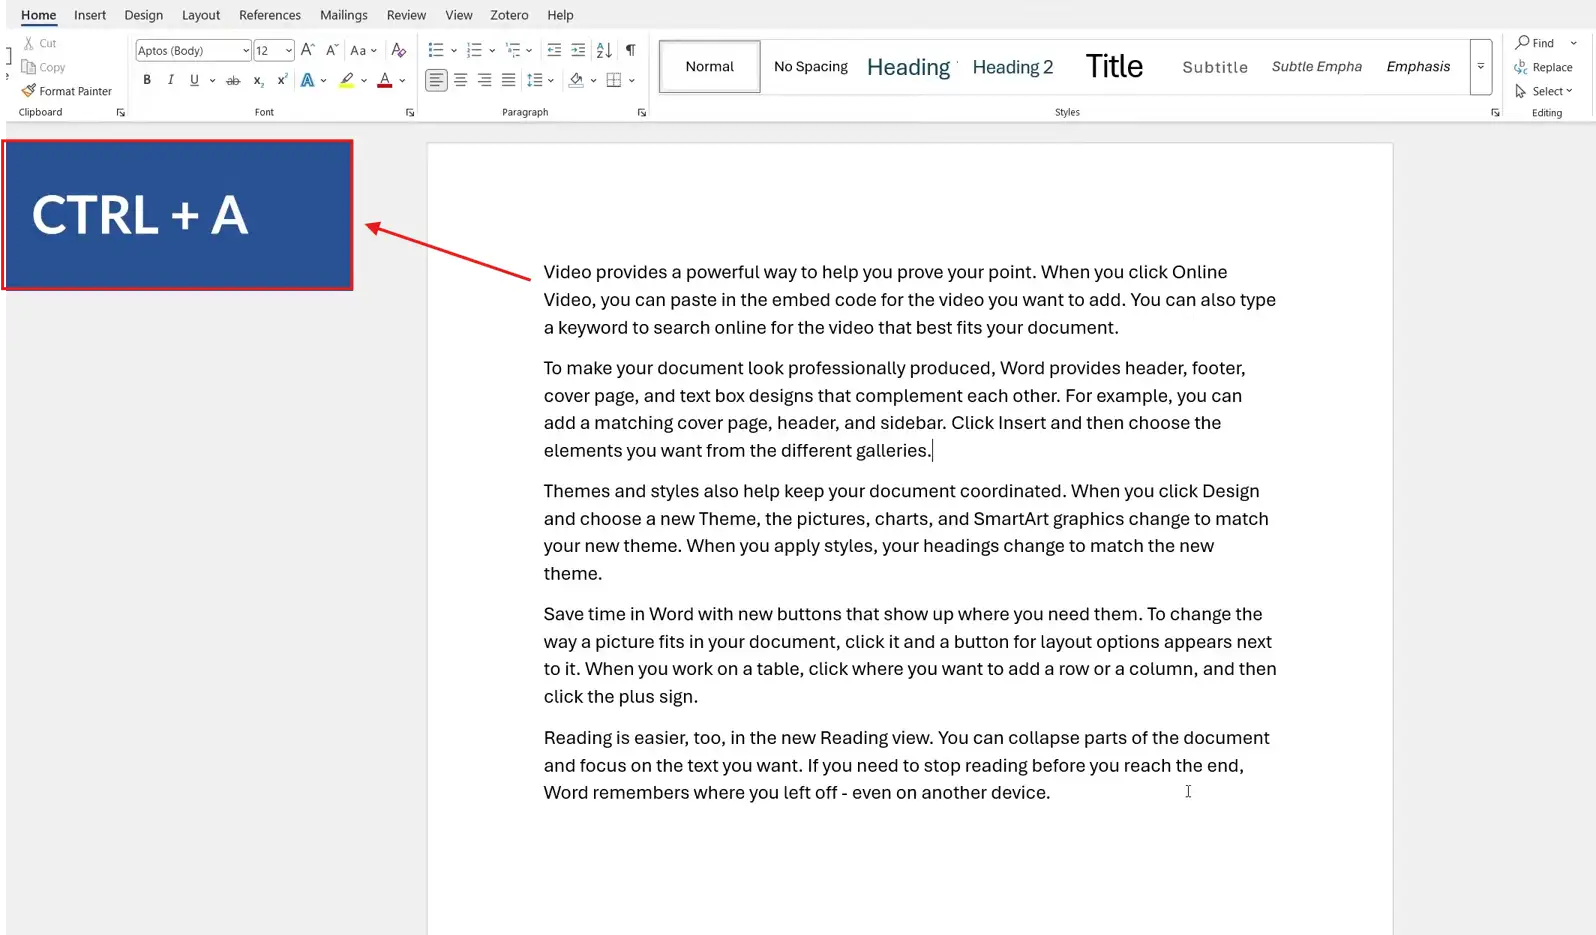Image resolution: width=1596 pixels, height=935 pixels.
Task: Toggle underline formatting
Action: [194, 80]
